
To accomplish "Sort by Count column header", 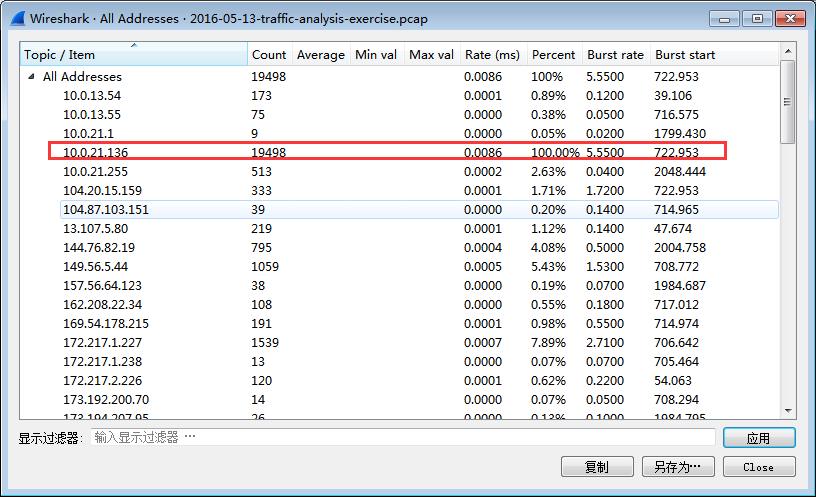I will (269, 54).
